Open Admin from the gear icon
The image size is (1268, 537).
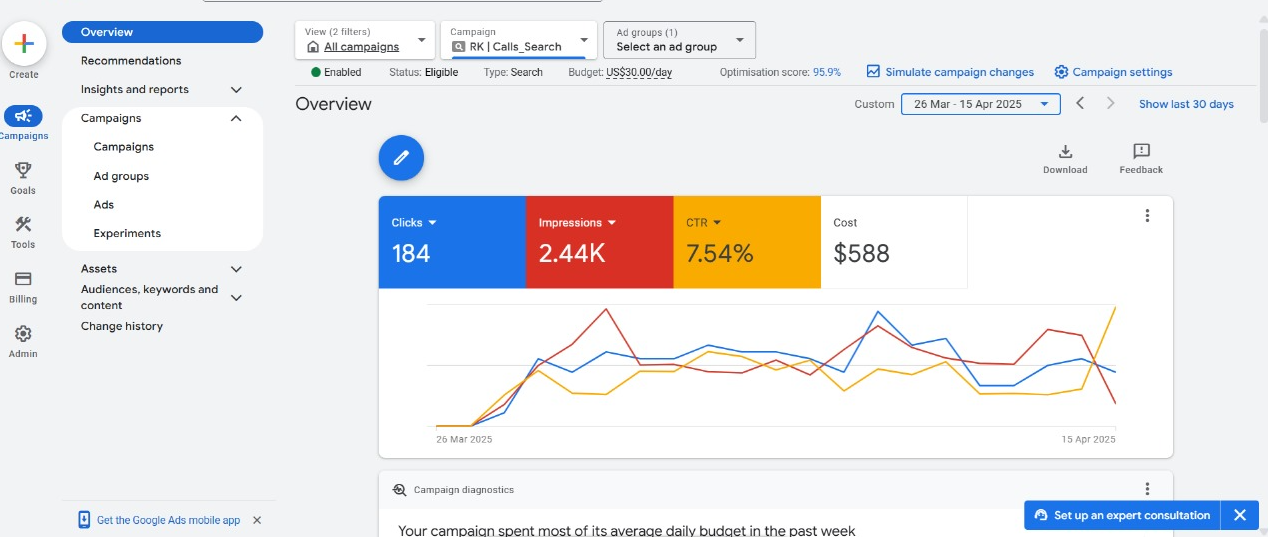(23, 334)
